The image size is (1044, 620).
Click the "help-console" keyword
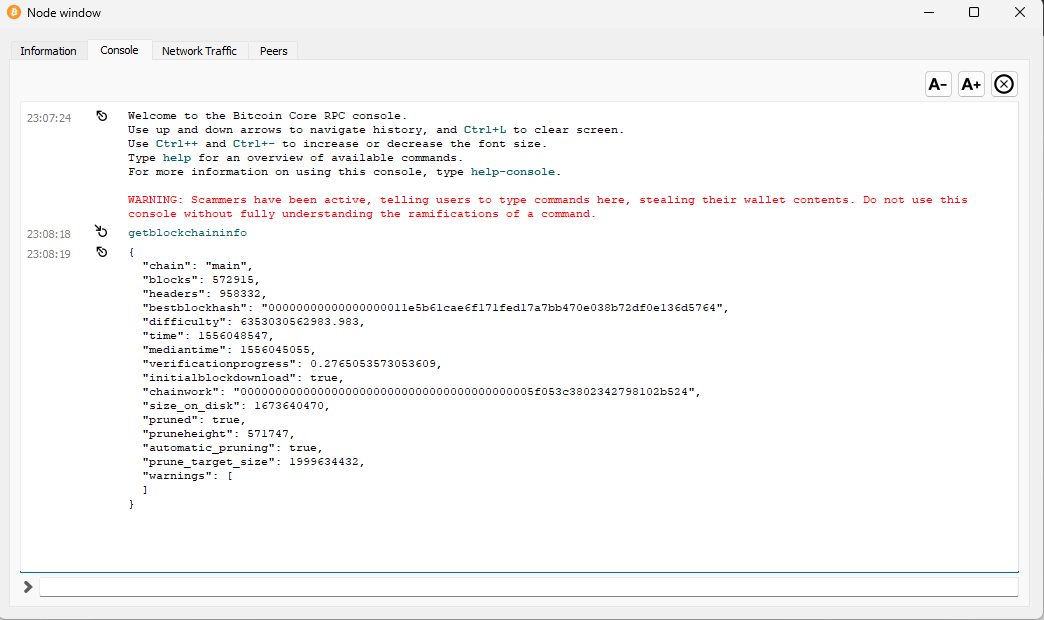pos(513,172)
